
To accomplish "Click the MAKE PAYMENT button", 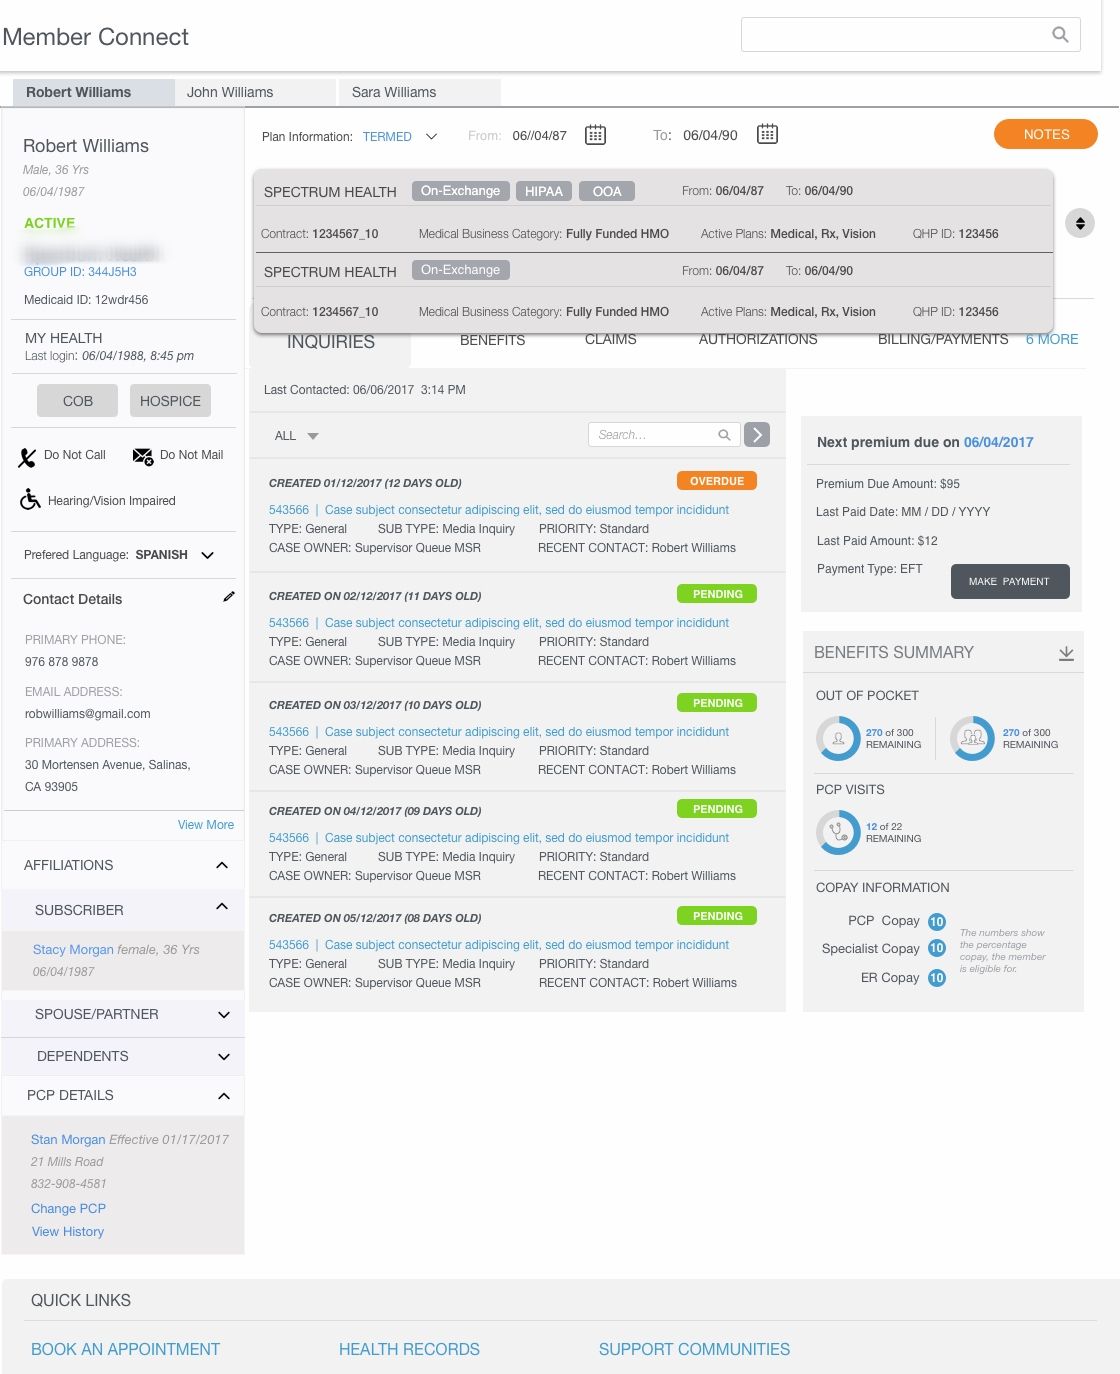I will [1010, 581].
